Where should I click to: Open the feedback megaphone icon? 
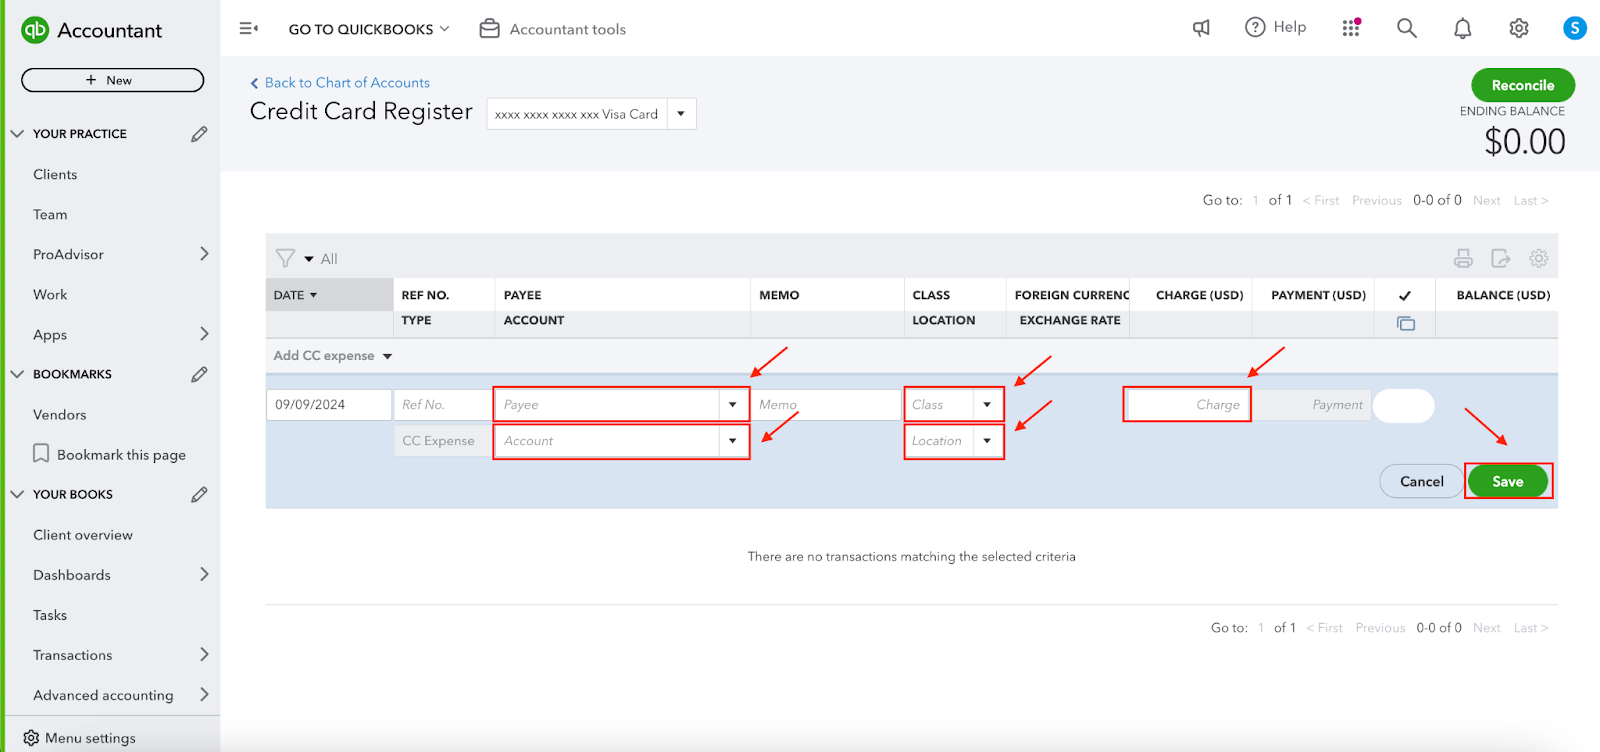pos(1202,28)
